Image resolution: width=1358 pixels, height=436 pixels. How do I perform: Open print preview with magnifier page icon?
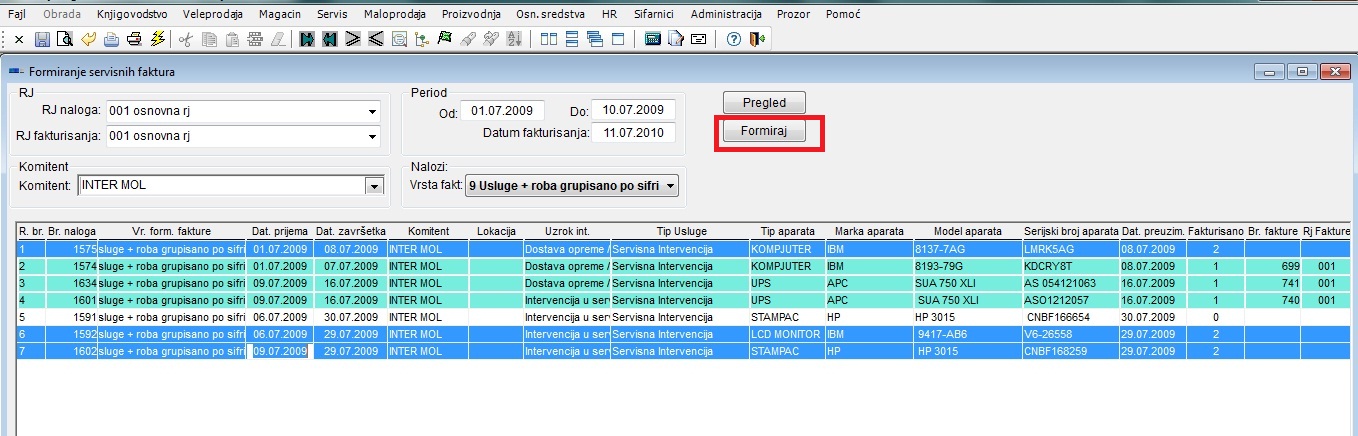65,40
